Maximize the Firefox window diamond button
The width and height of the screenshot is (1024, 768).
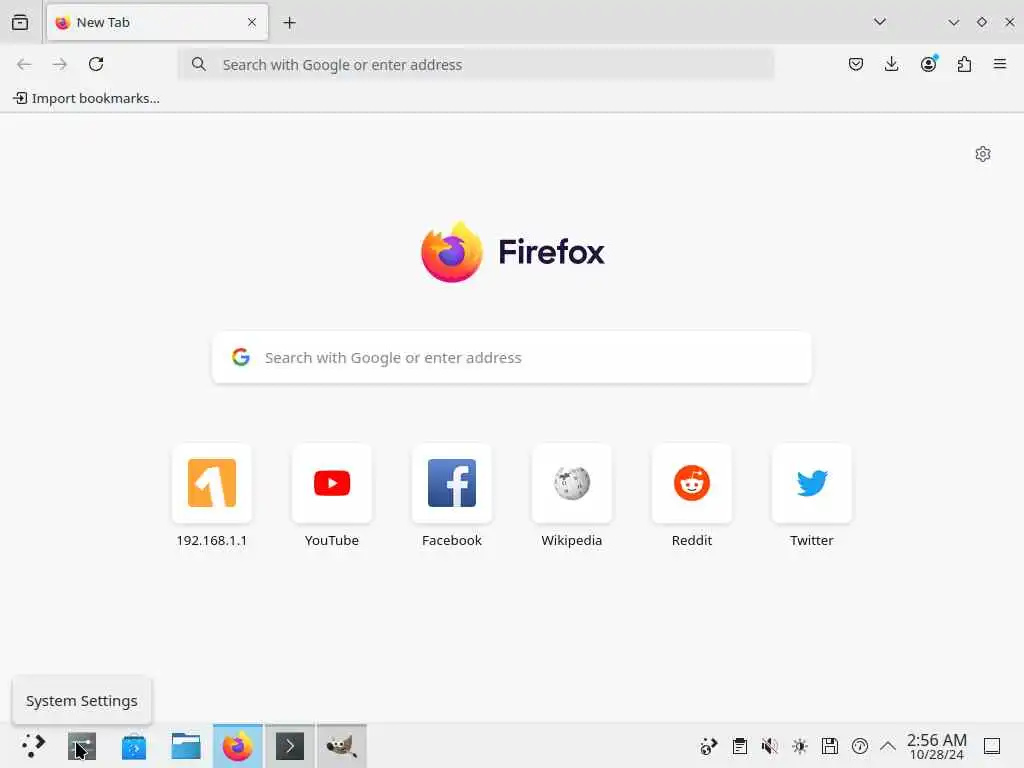pos(982,22)
